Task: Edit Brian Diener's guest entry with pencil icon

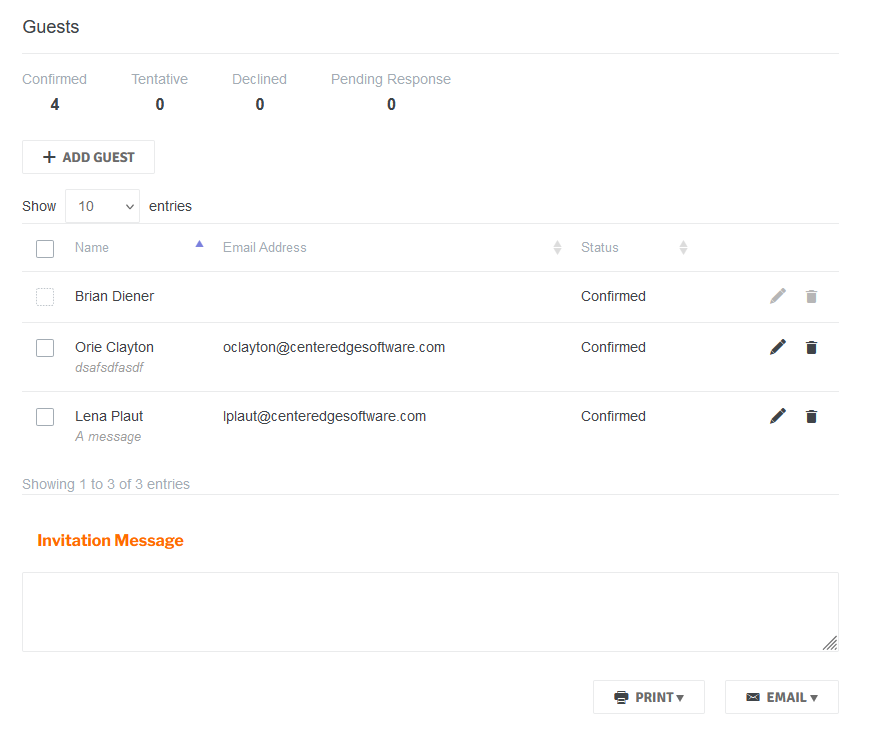Action: pyautogui.click(x=777, y=296)
